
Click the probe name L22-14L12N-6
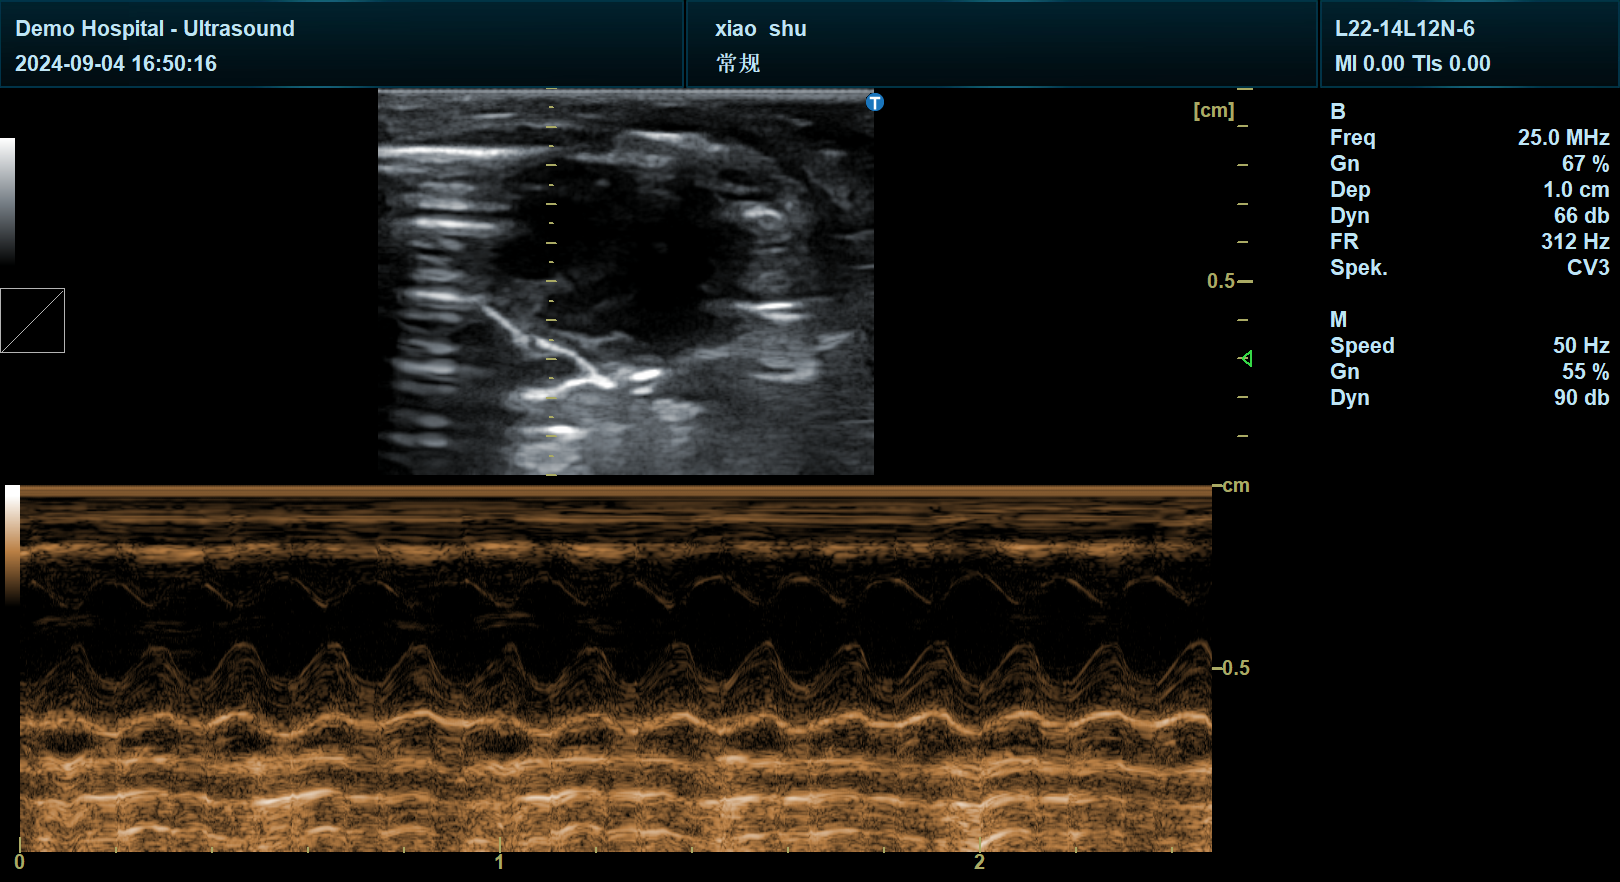pos(1404,29)
